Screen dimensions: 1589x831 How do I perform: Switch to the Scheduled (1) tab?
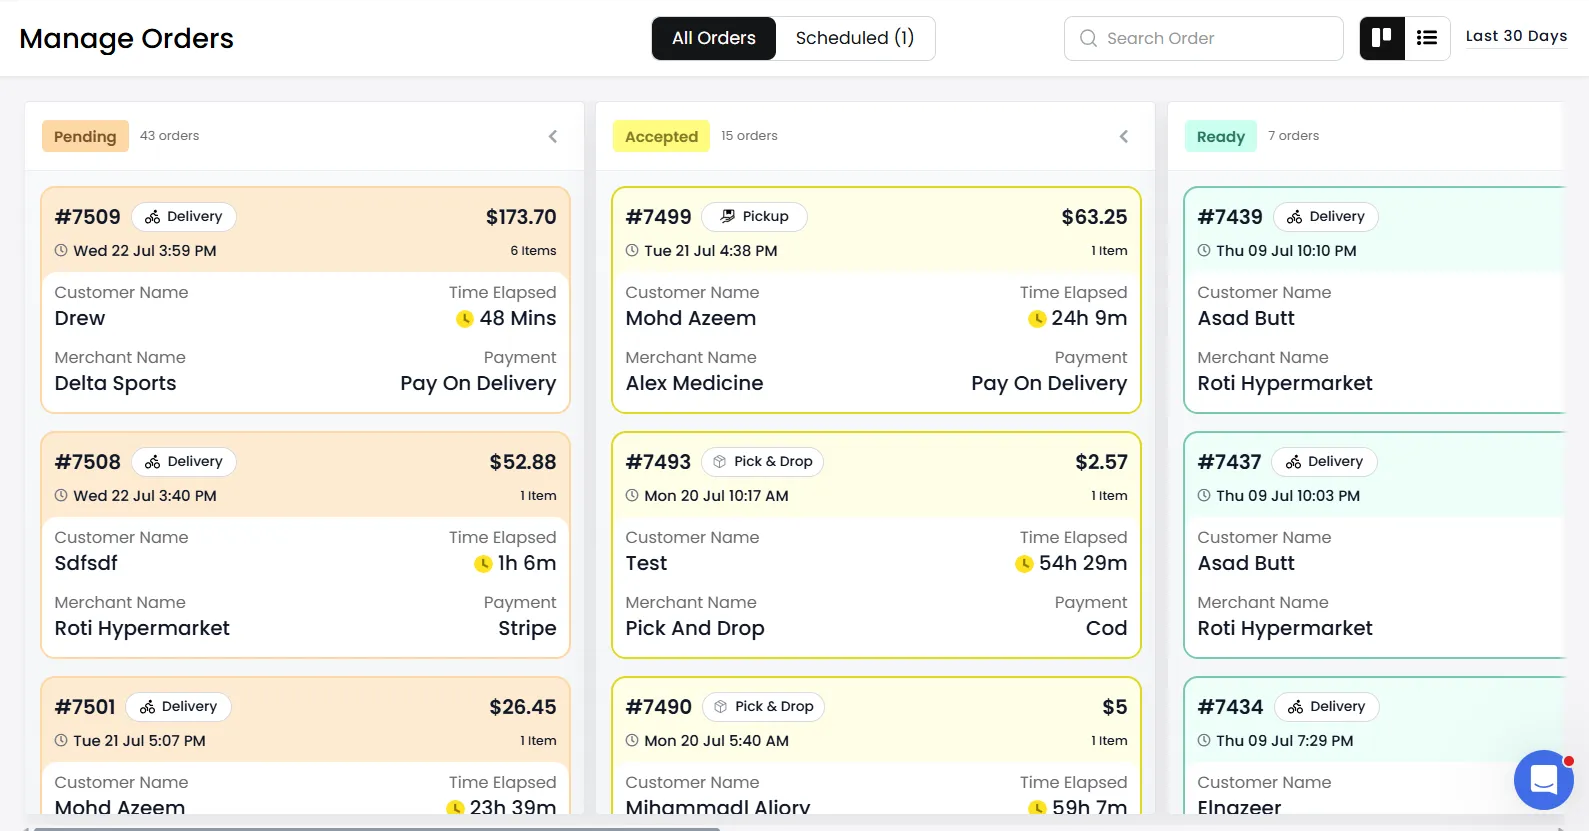855,38
